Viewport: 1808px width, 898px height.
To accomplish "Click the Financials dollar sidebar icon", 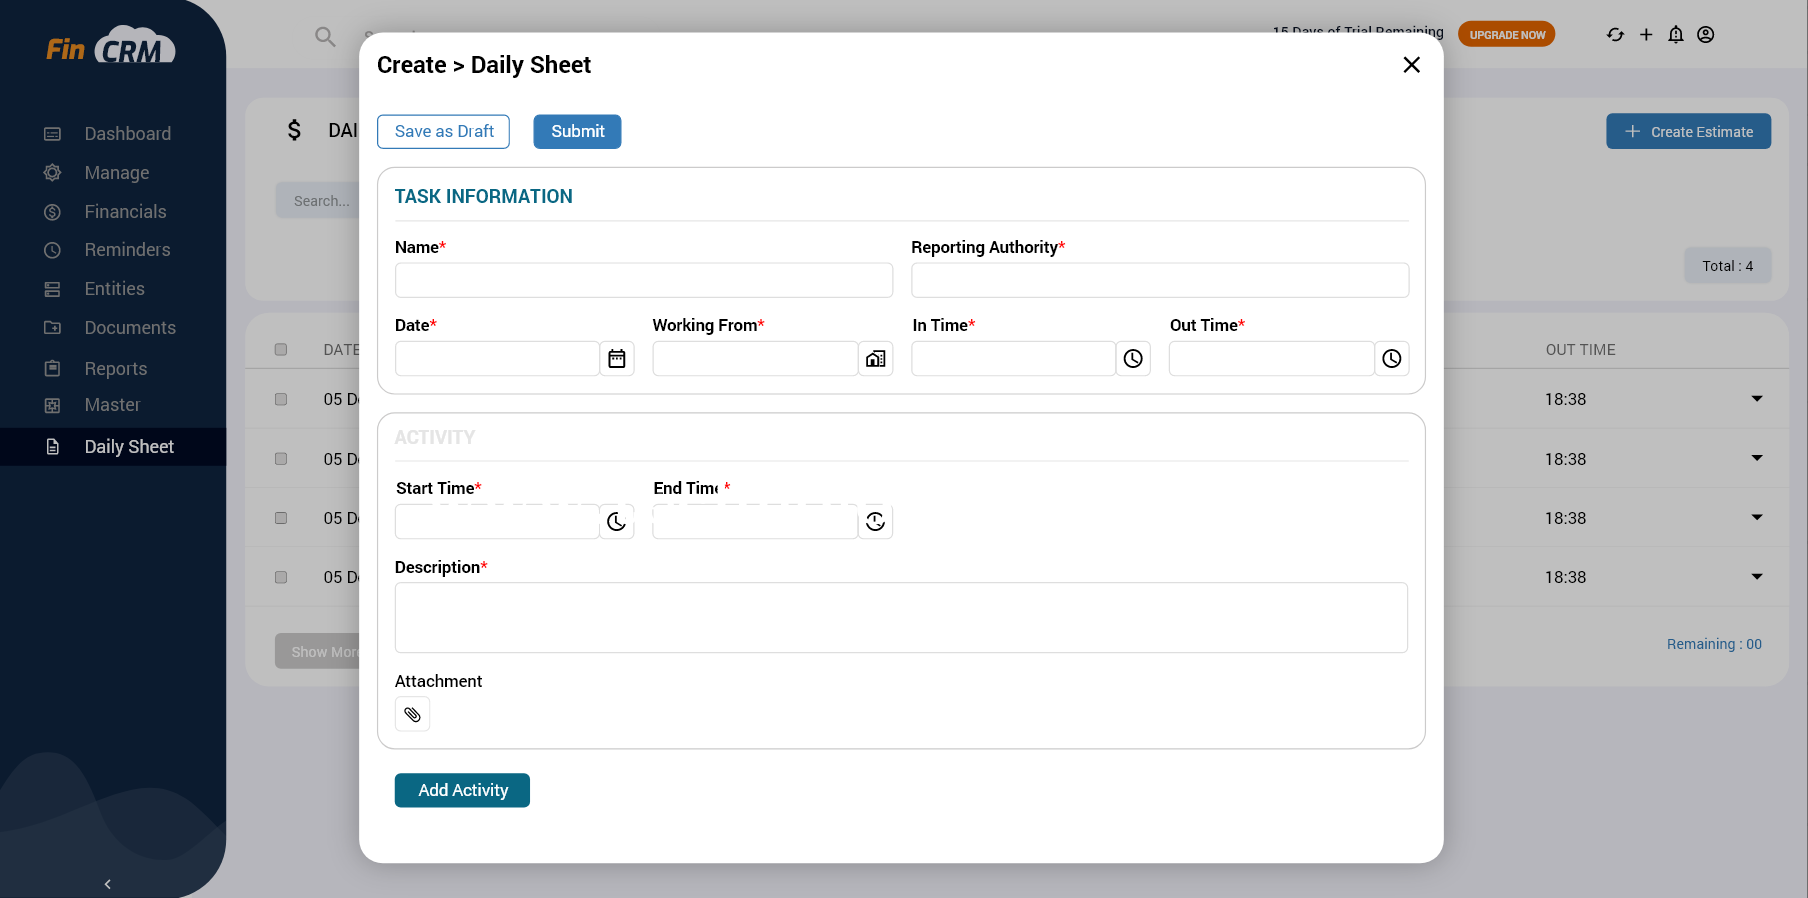I will pyautogui.click(x=53, y=212).
